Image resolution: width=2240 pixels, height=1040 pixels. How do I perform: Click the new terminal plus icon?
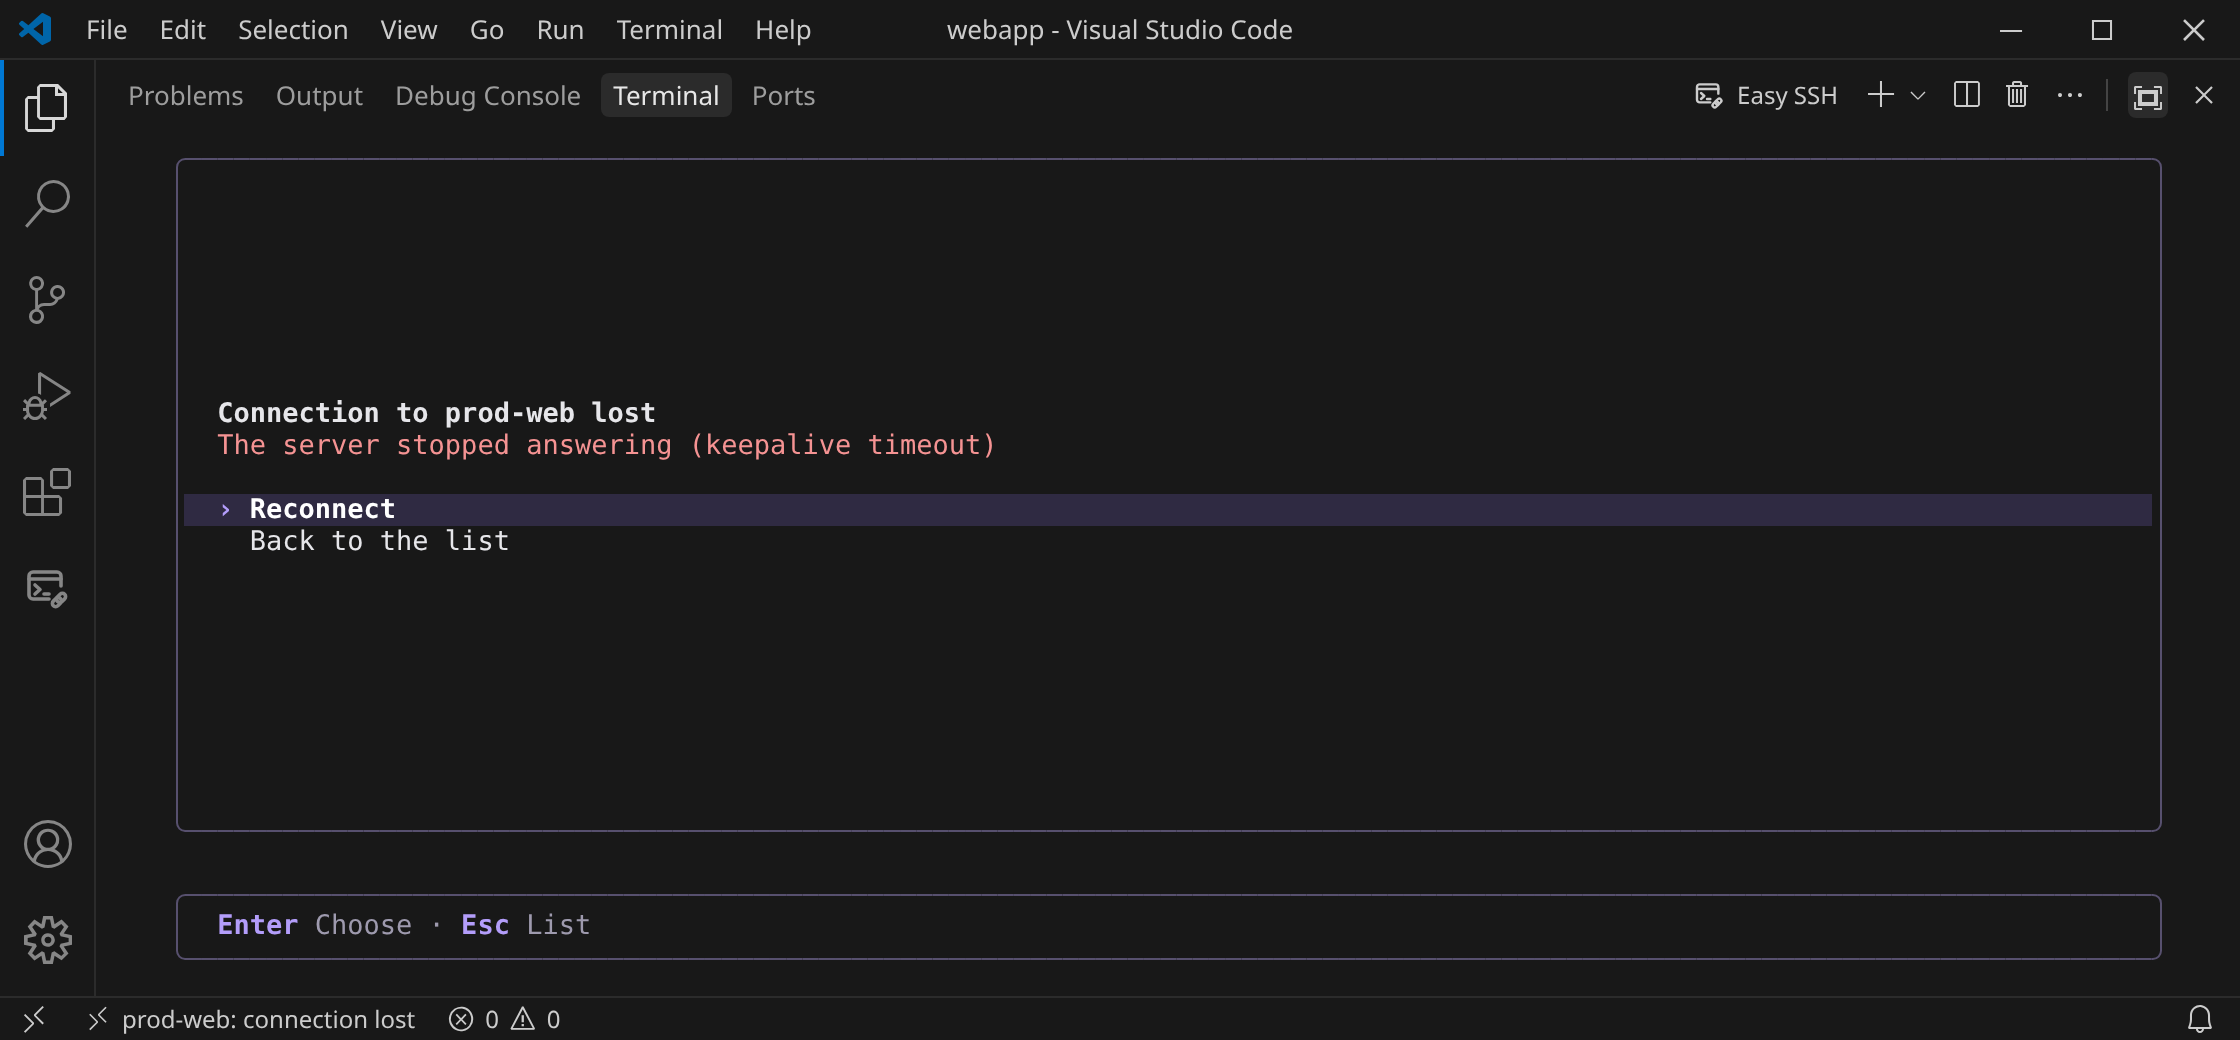click(1880, 95)
